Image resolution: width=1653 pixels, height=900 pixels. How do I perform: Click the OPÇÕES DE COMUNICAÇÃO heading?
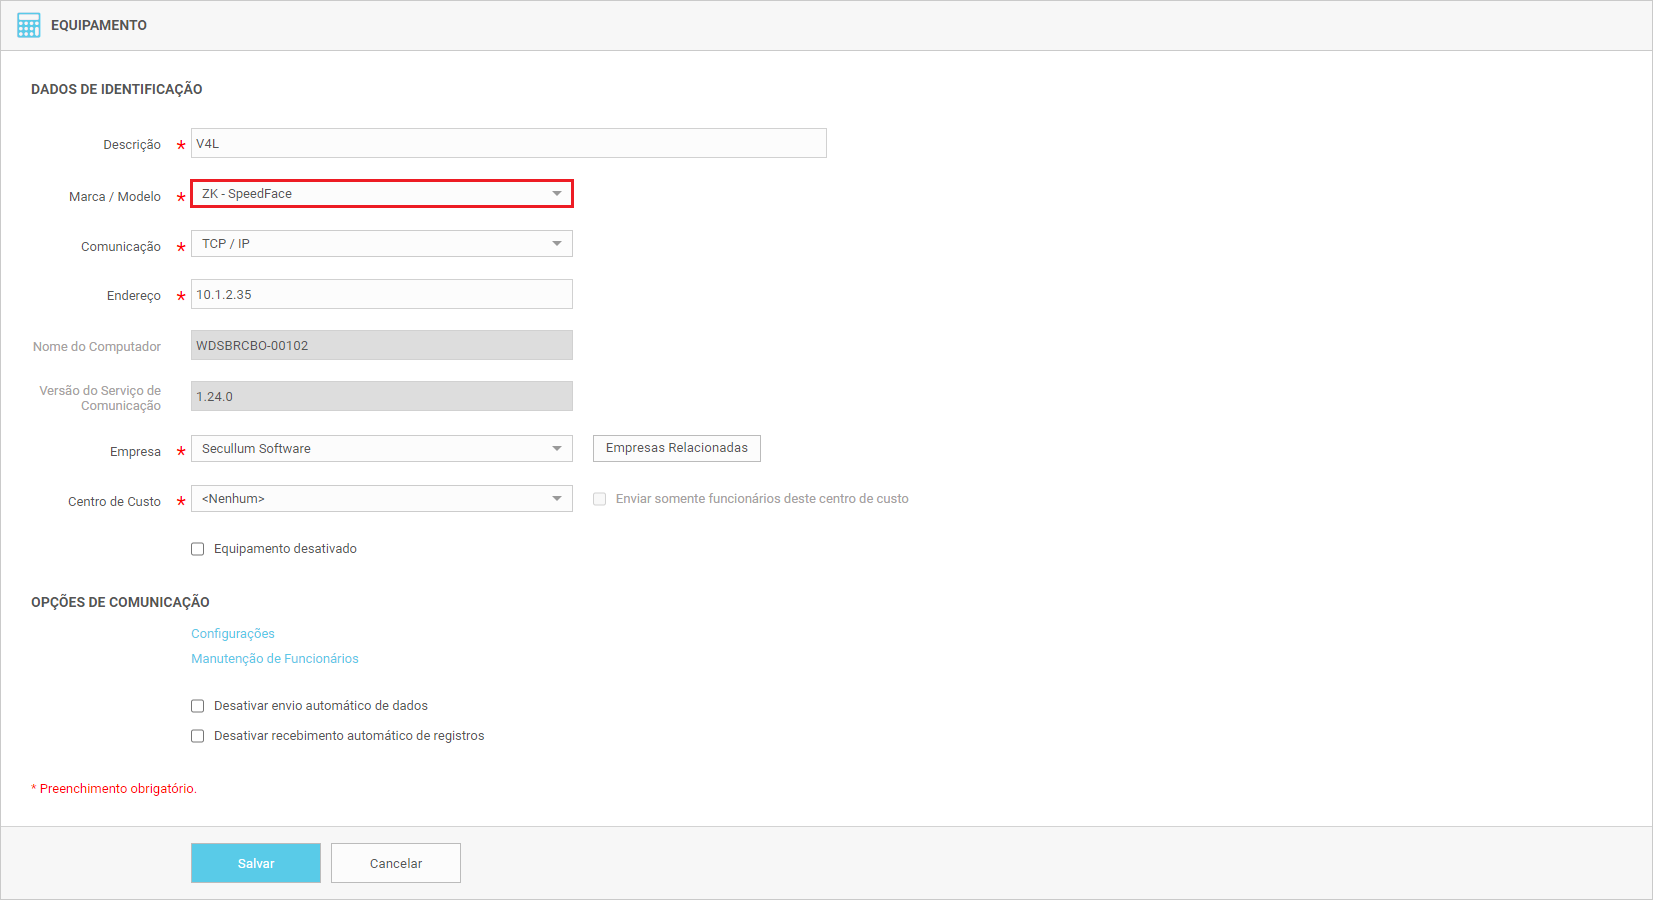[x=120, y=602]
